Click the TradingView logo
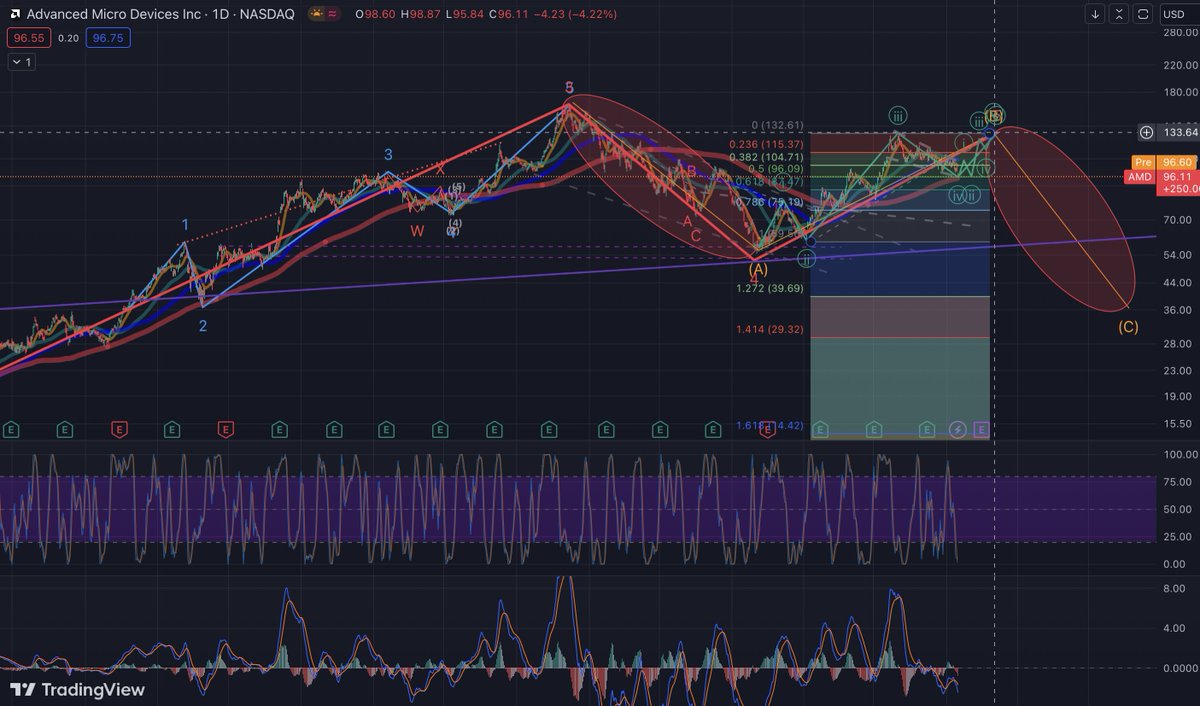Screen dimensions: 1200x706 pos(77,690)
